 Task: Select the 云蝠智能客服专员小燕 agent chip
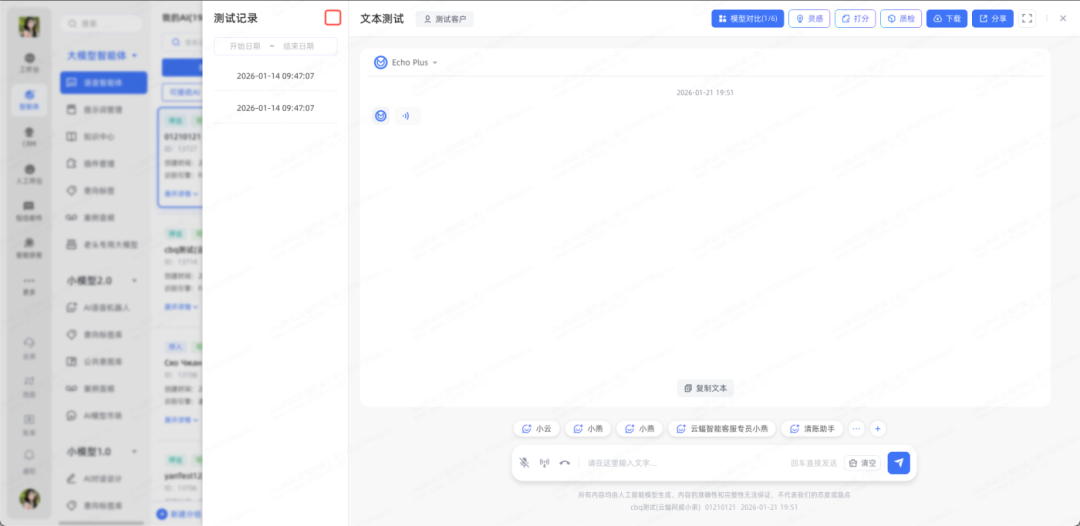tap(721, 428)
